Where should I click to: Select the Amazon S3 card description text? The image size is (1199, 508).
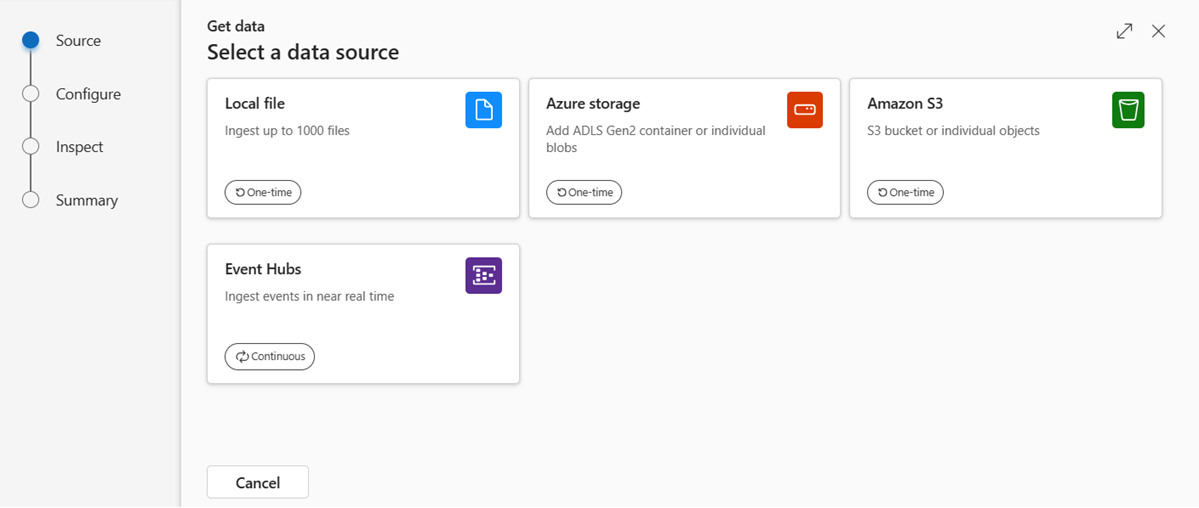pos(954,131)
